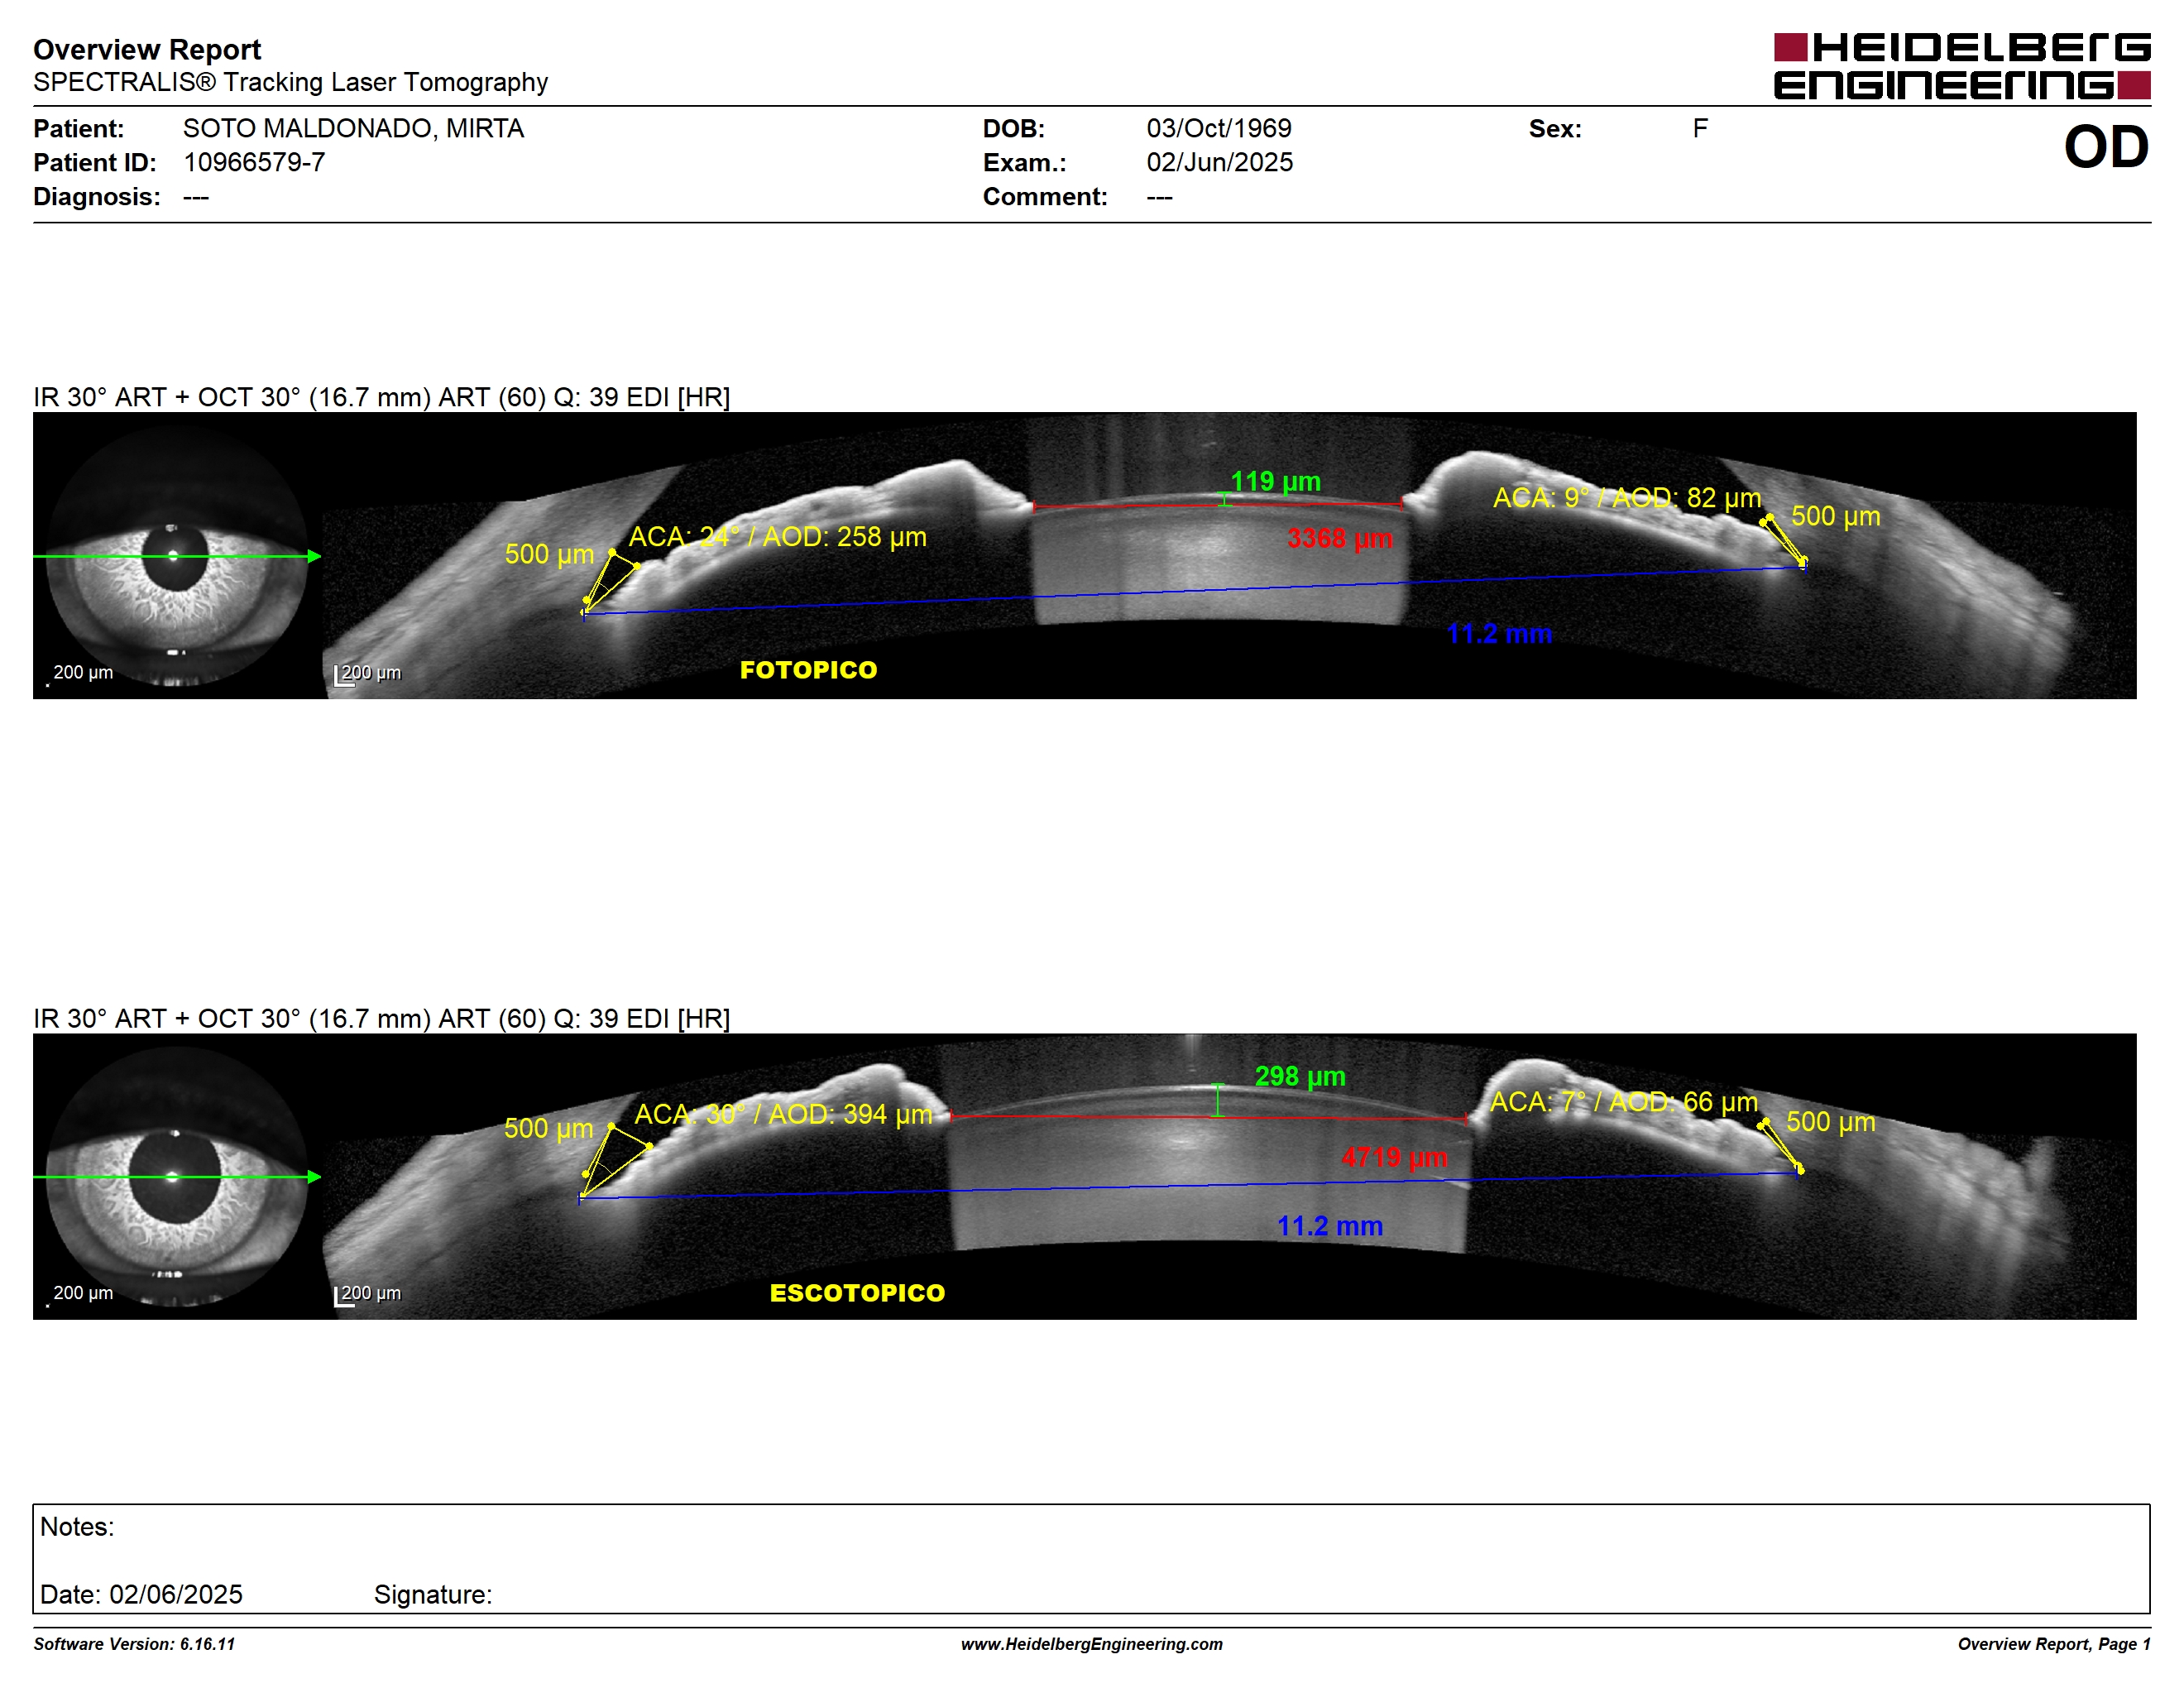
Task: Click the Diagnosis label
Action: (96, 196)
